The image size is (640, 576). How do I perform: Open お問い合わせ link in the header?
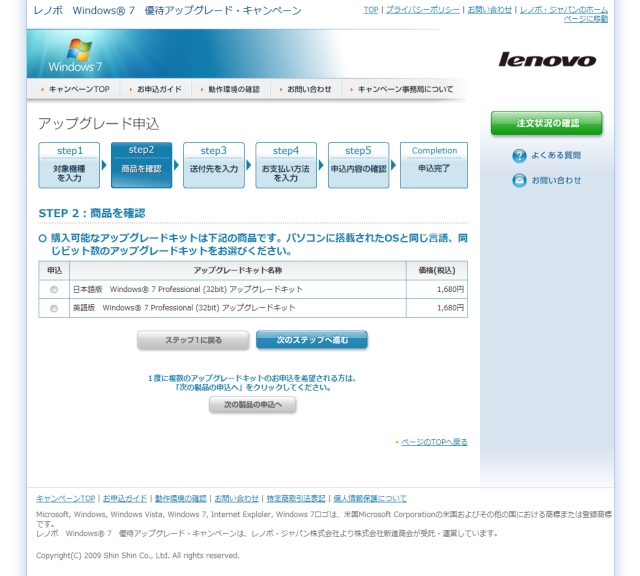click(x=489, y=10)
